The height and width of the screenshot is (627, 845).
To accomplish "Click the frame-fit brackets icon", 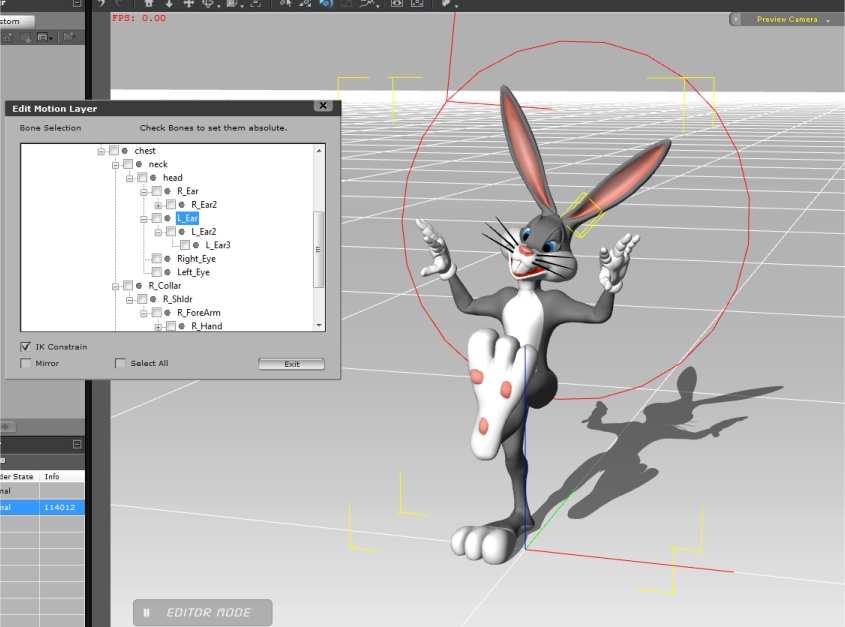I will (256, 4).
